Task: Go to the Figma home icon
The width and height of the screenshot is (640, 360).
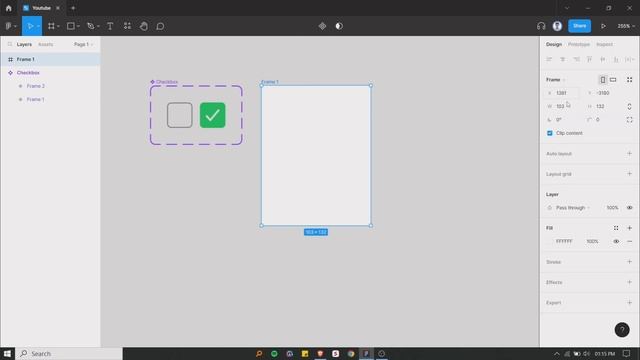Action: click(9, 8)
